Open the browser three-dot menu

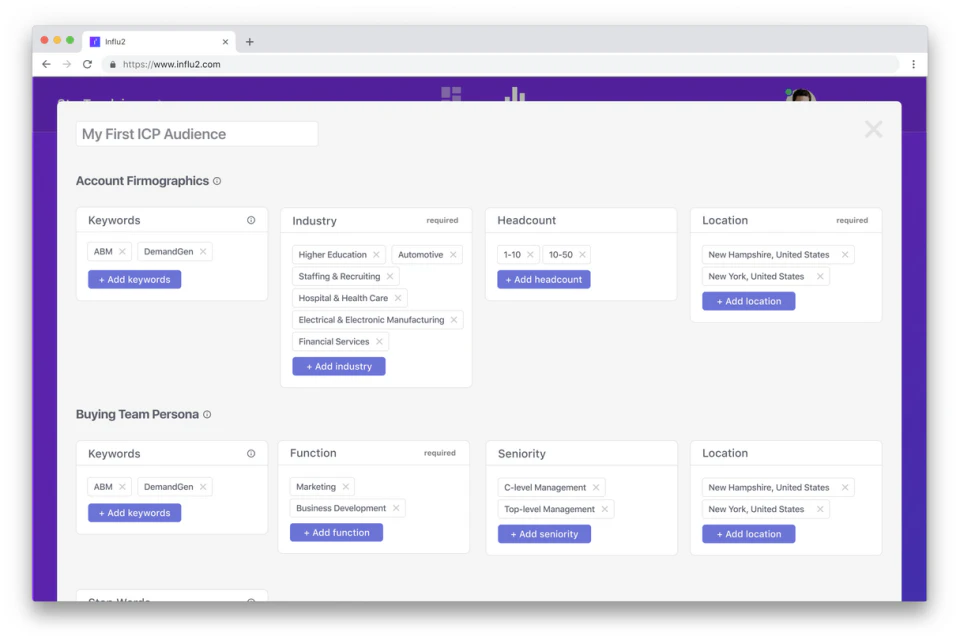click(x=913, y=63)
